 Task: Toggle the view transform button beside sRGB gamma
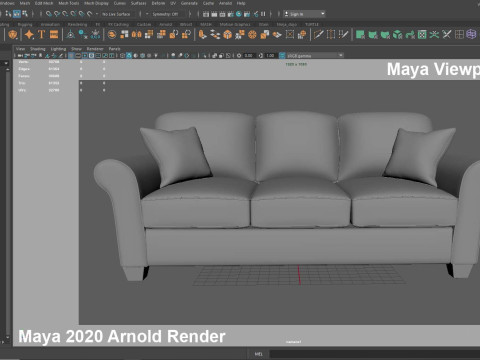tap(282, 55)
